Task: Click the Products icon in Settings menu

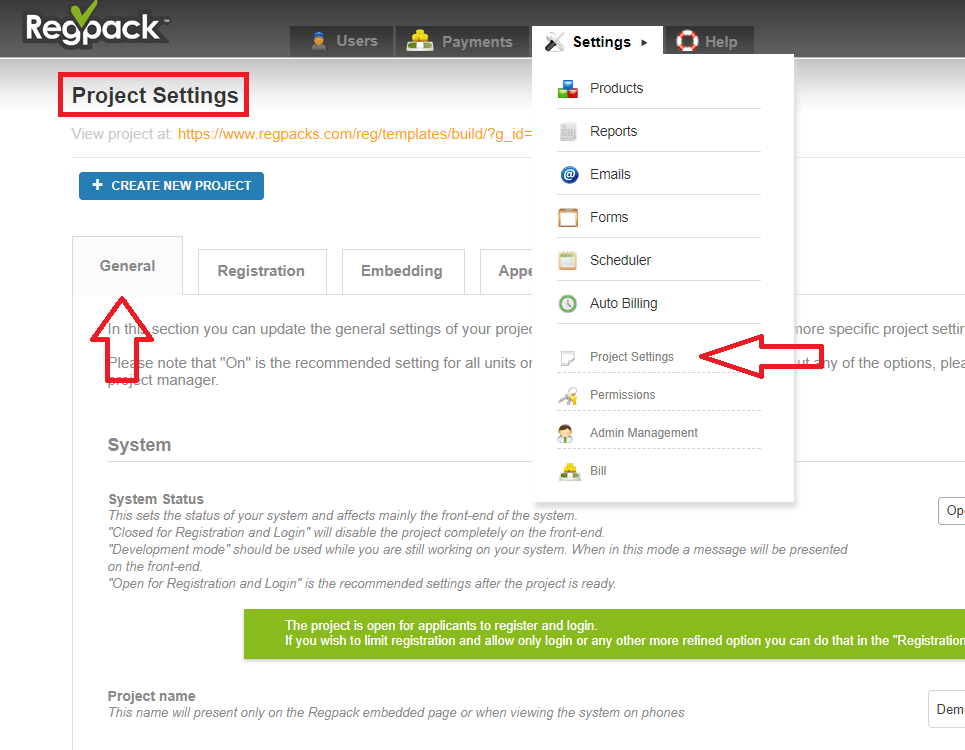Action: [x=568, y=89]
